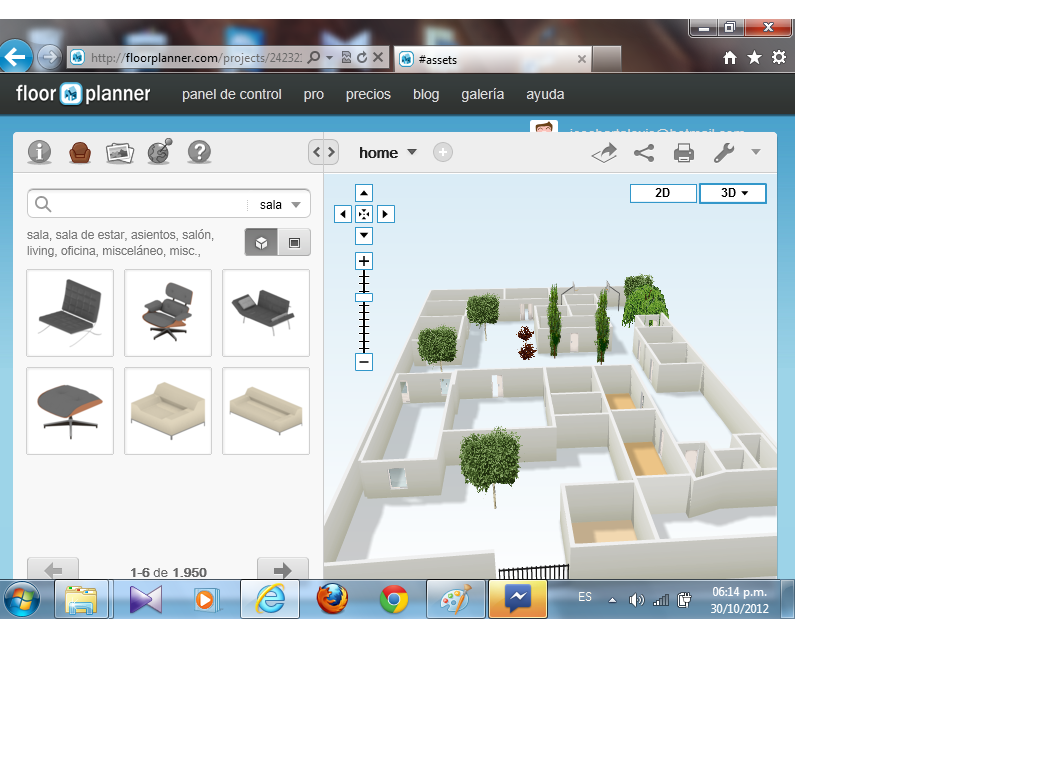Click the share icon
This screenshot has height=778, width=1037.
point(644,153)
